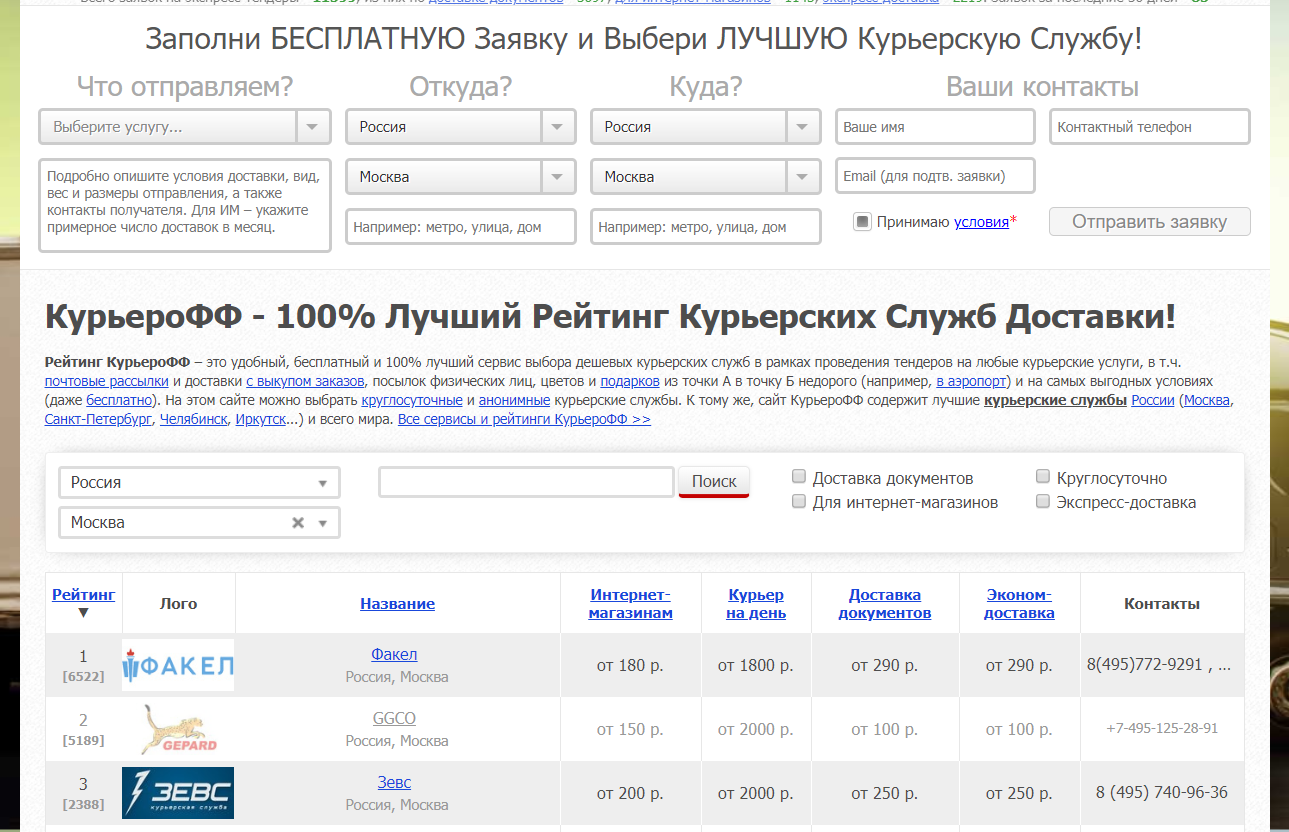The height and width of the screenshot is (832, 1289).
Task: Focus the Откуда address field
Action: tap(460, 226)
